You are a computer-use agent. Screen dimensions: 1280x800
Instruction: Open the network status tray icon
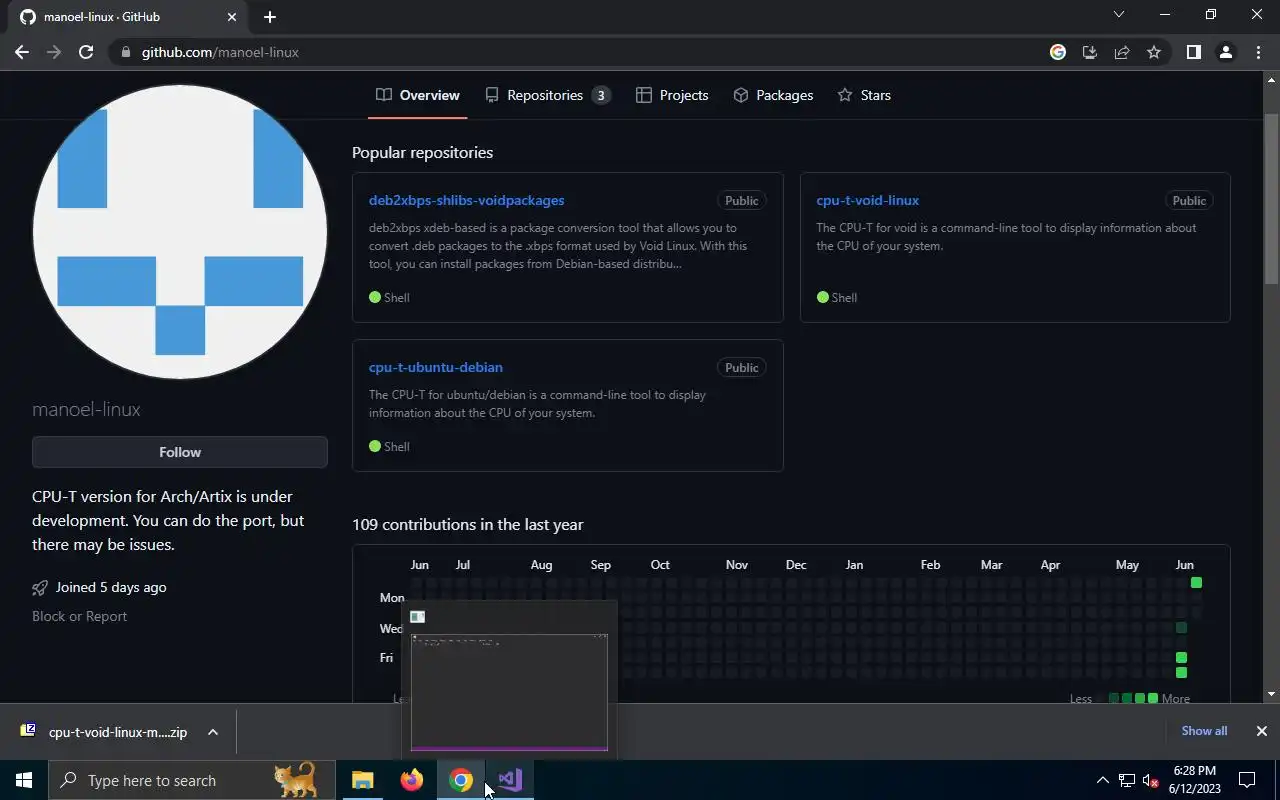click(x=1126, y=780)
